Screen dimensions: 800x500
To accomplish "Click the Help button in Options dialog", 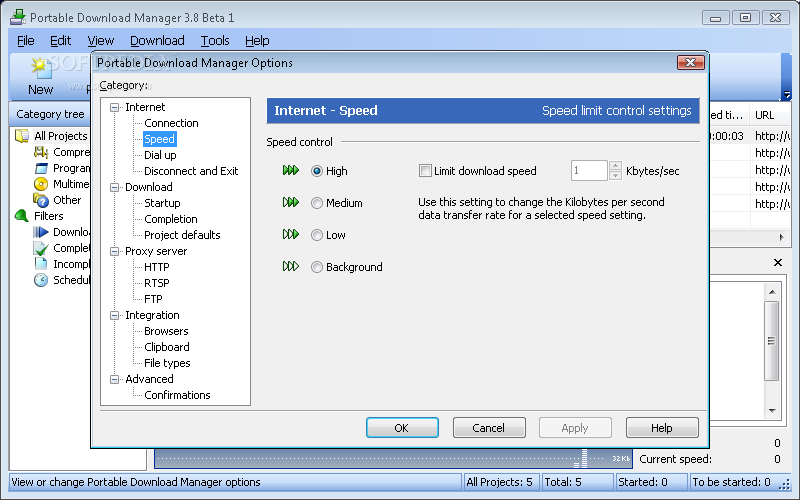I will [x=662, y=428].
